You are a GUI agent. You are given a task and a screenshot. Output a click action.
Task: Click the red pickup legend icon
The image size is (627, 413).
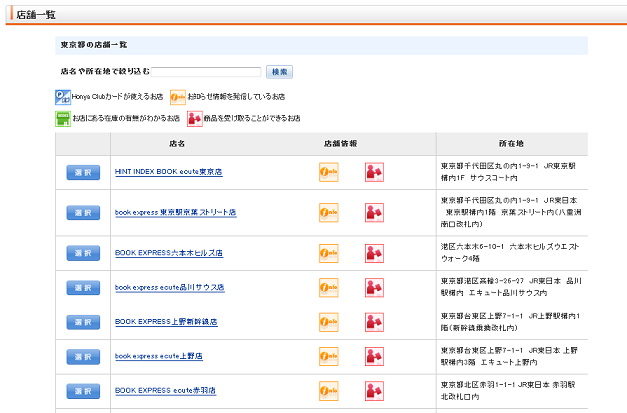[x=195, y=119]
